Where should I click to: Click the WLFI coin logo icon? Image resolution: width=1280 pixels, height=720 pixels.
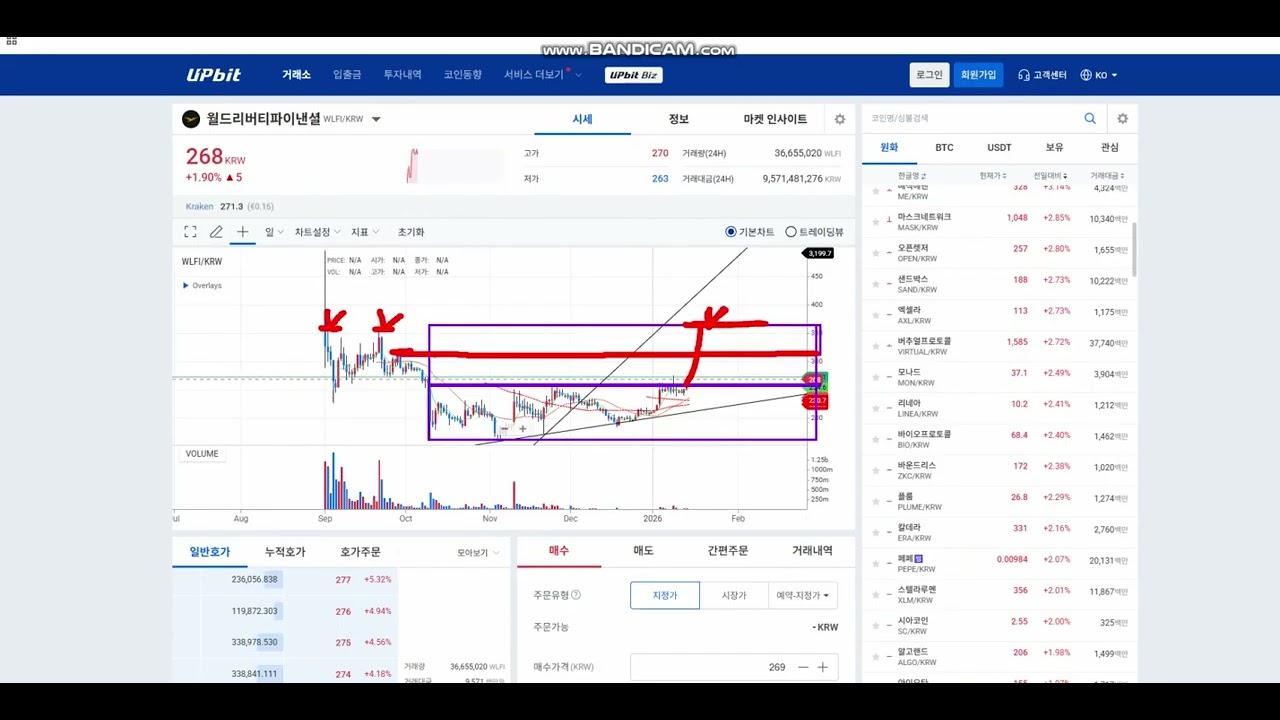(x=191, y=119)
